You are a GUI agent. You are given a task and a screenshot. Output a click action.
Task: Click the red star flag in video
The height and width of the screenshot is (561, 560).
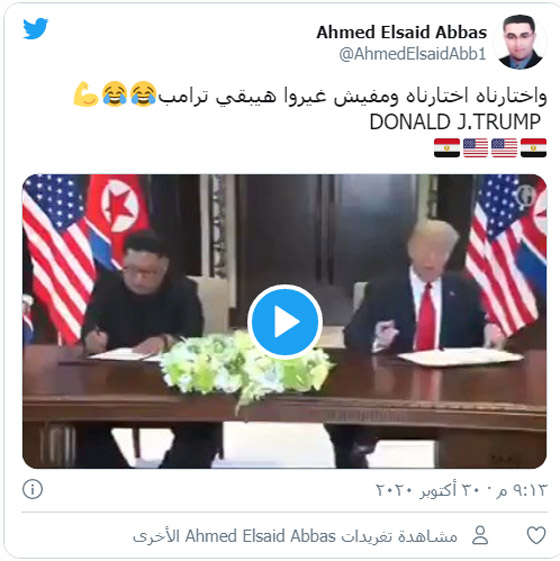117,211
